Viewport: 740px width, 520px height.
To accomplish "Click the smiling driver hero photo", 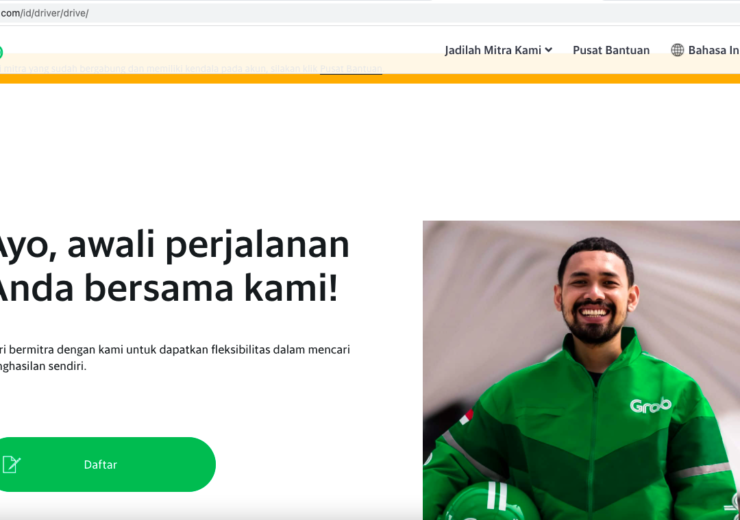I will (581, 370).
